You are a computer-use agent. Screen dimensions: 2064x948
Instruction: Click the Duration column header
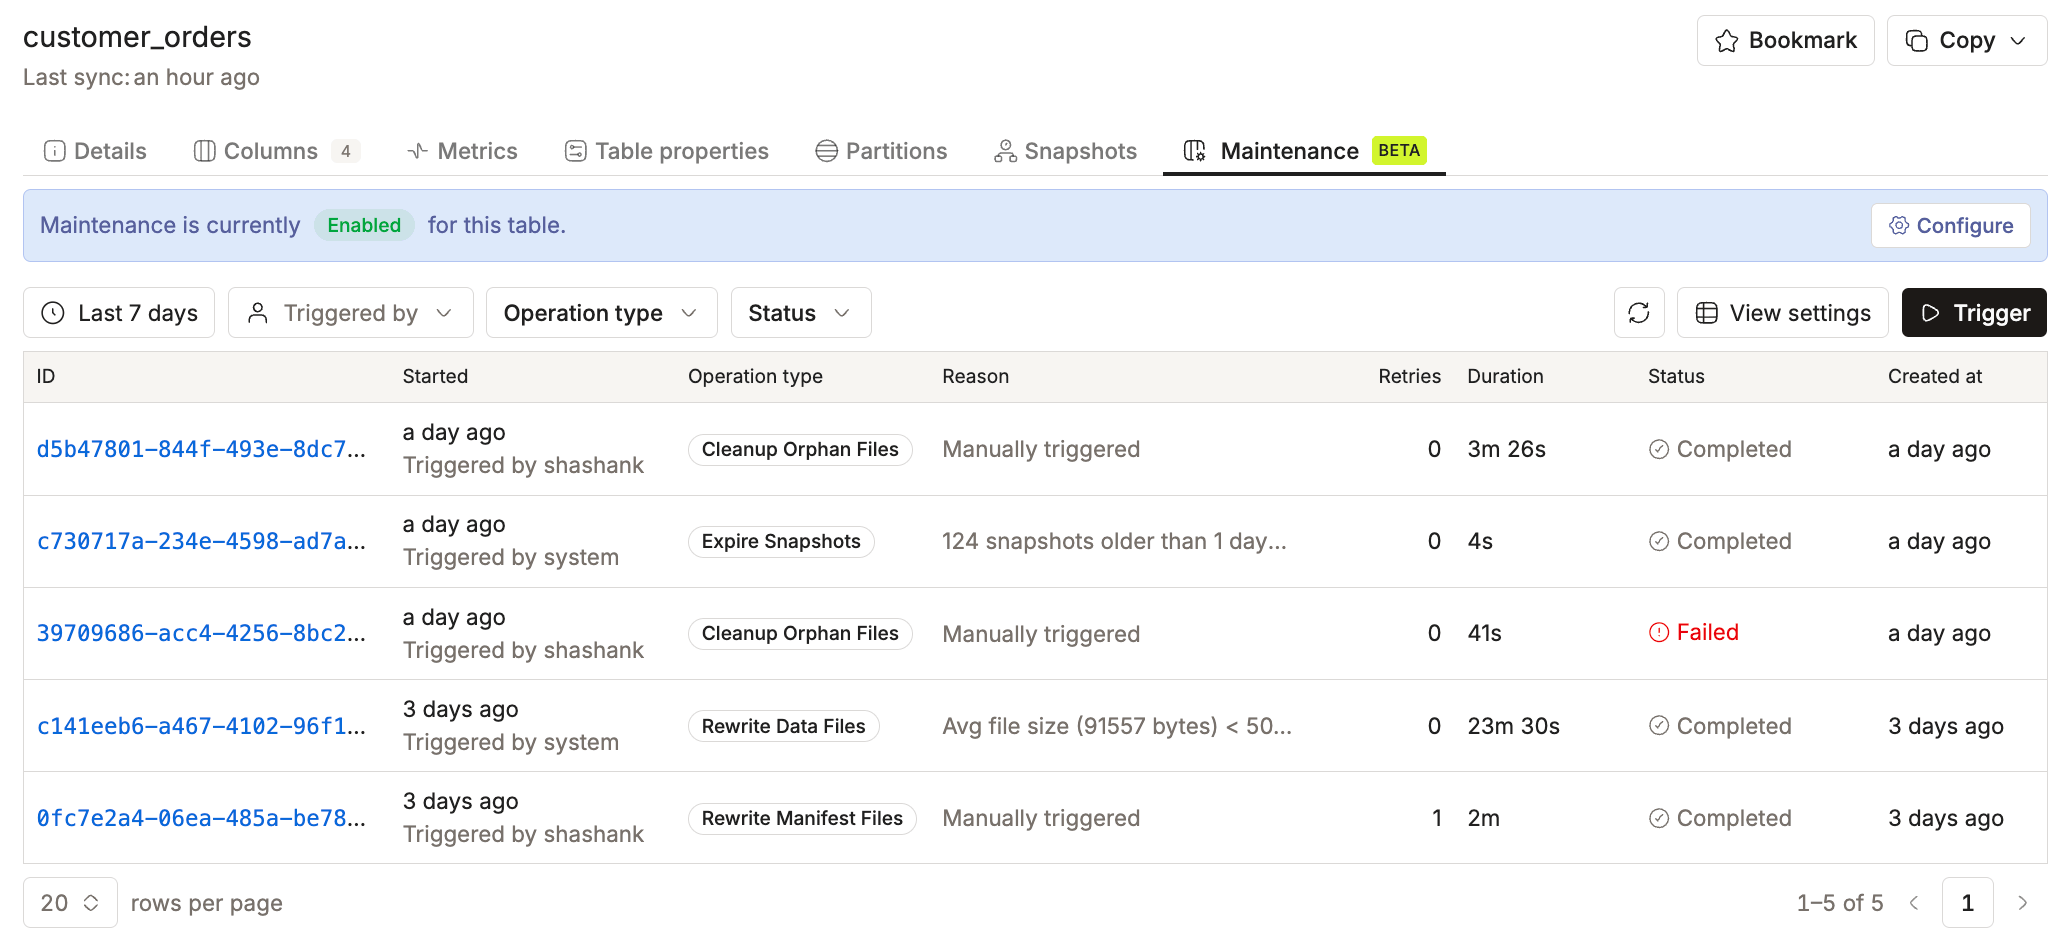pos(1505,376)
